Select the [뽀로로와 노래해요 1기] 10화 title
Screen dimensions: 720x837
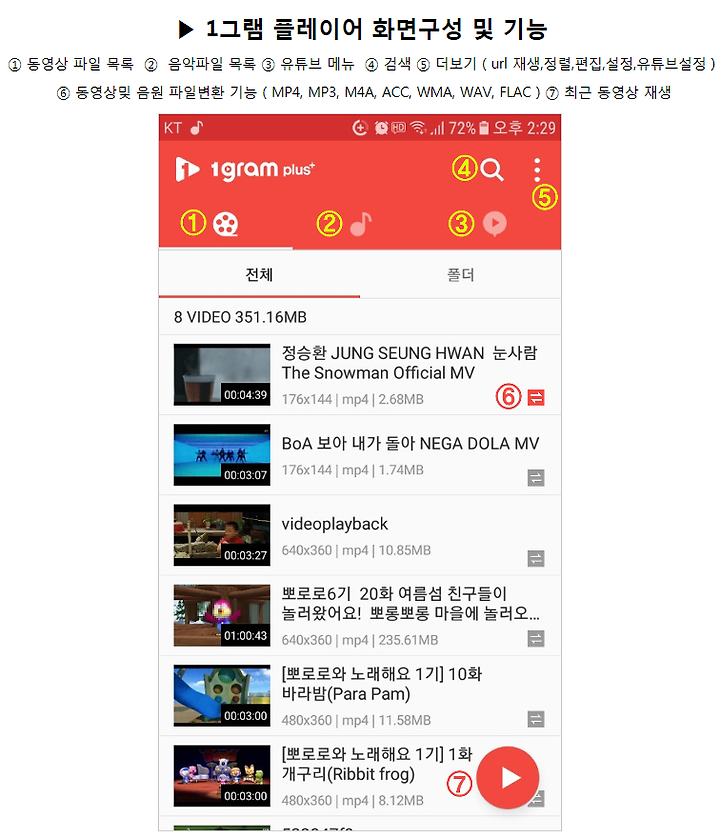coord(382,674)
